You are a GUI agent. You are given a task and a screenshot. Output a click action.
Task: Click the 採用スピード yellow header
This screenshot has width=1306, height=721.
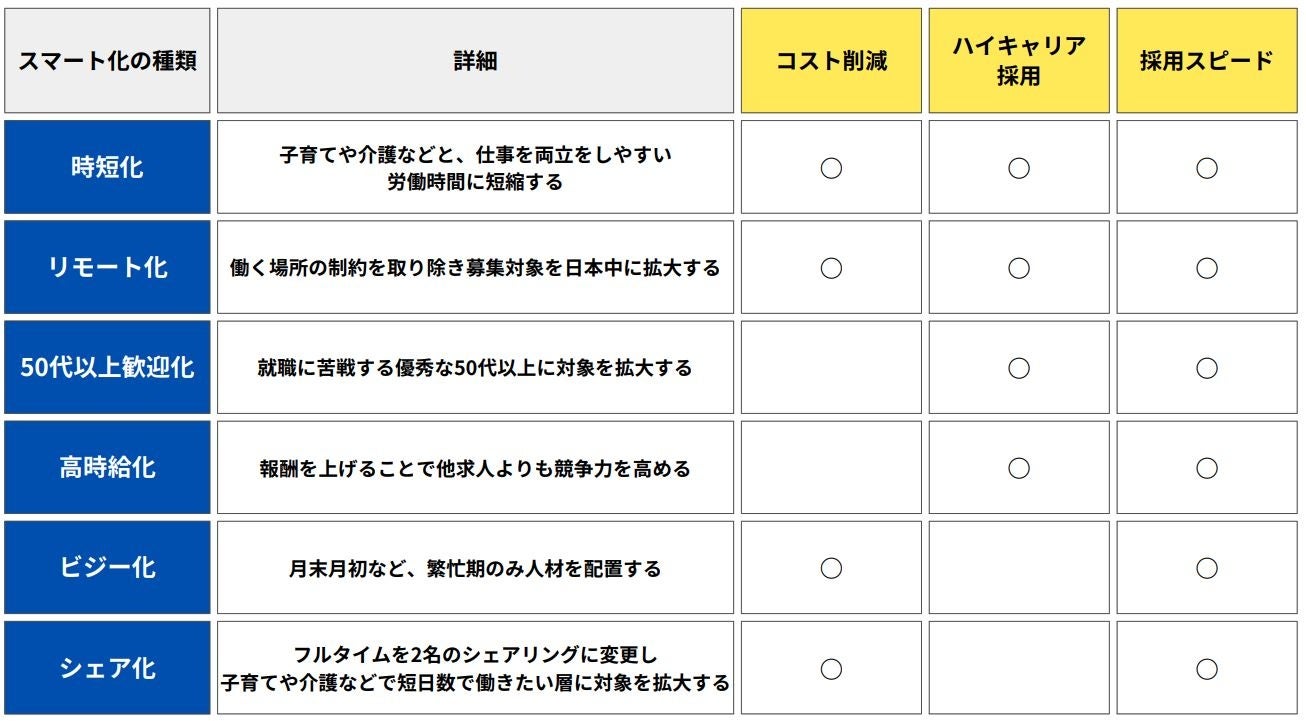tap(1207, 61)
